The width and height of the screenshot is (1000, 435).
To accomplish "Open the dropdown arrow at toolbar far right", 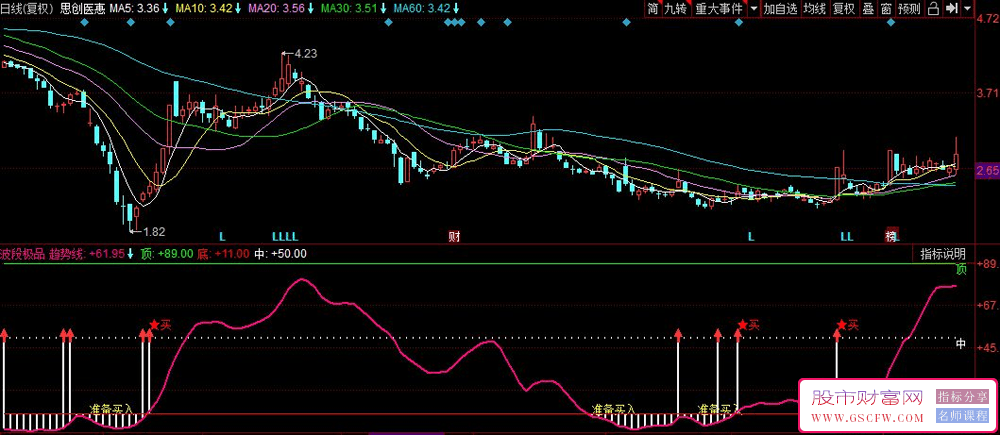I will click(x=967, y=8).
